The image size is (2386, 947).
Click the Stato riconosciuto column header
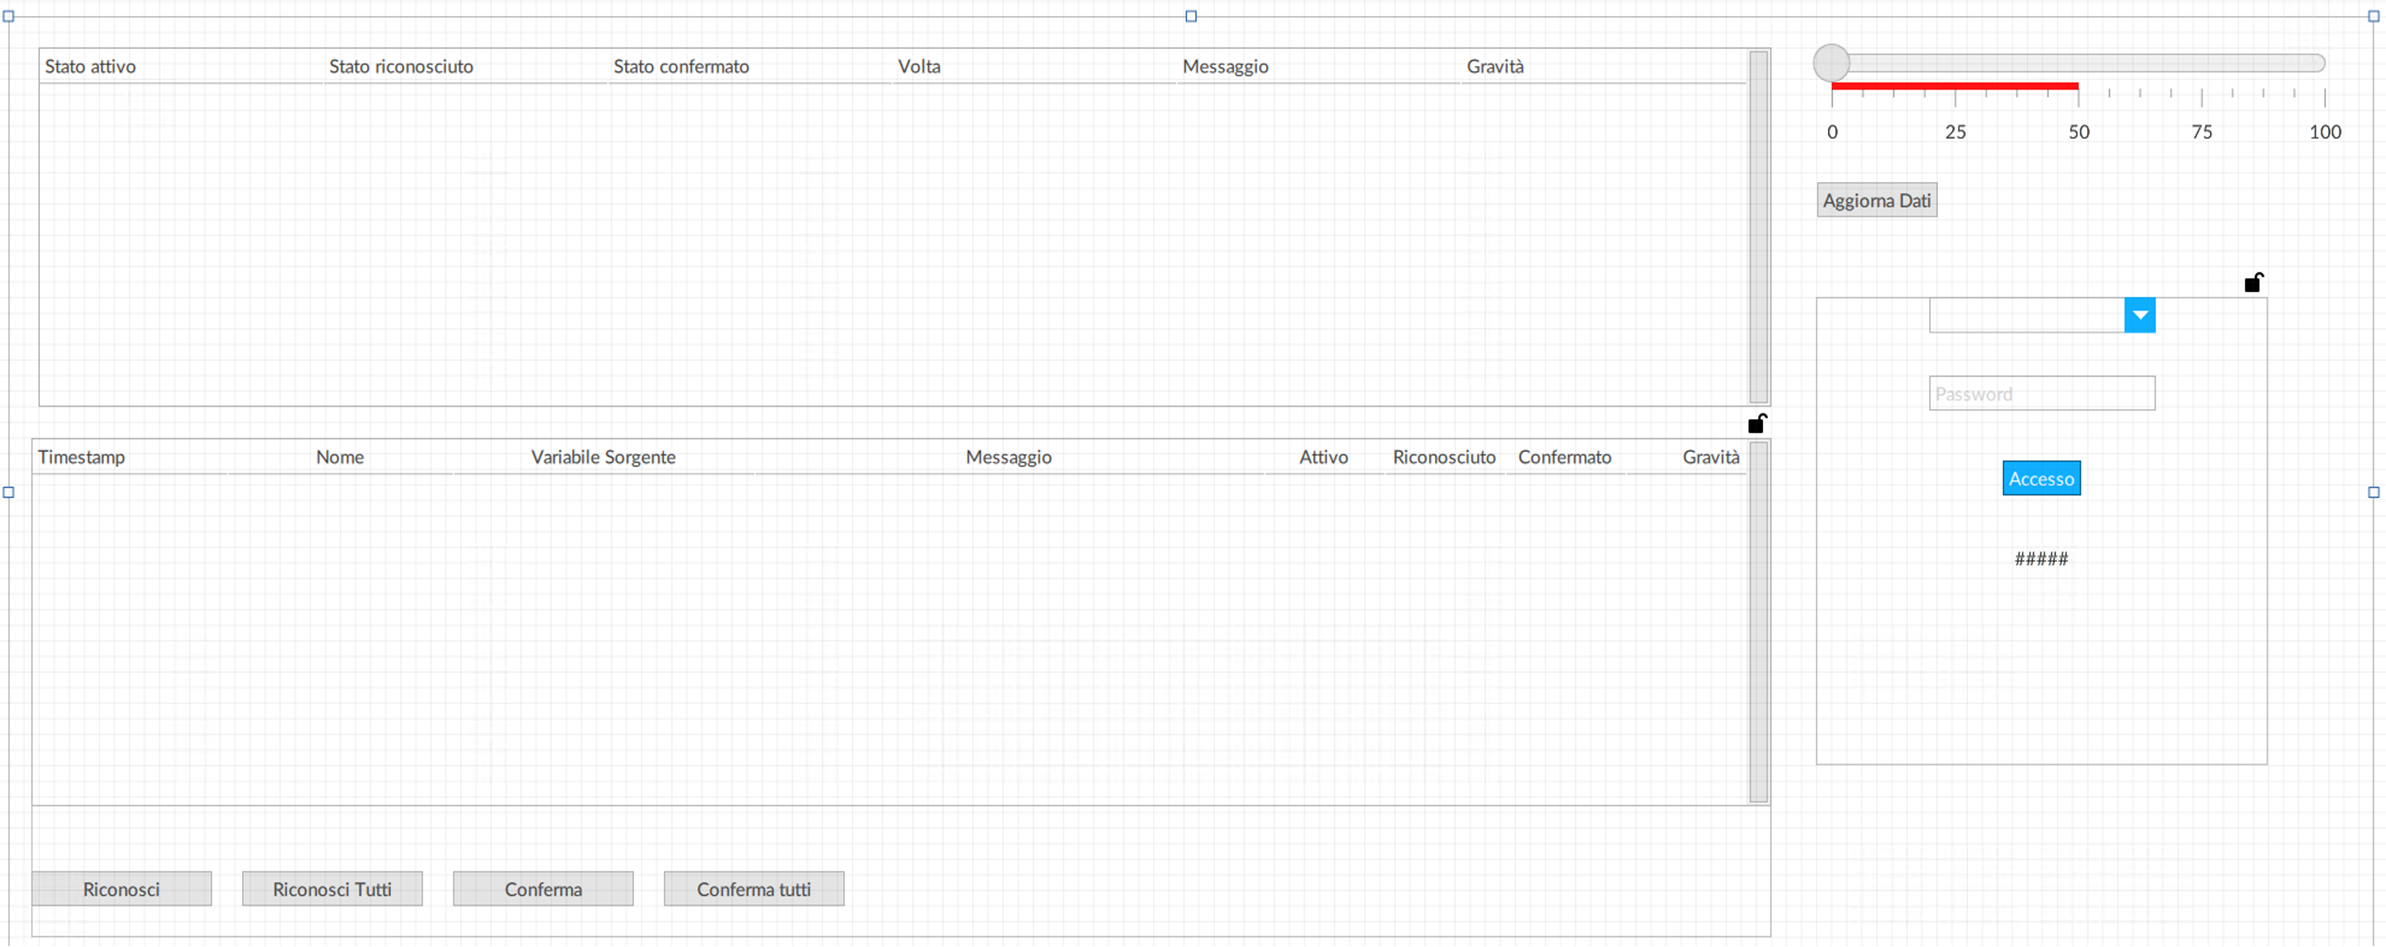[401, 67]
